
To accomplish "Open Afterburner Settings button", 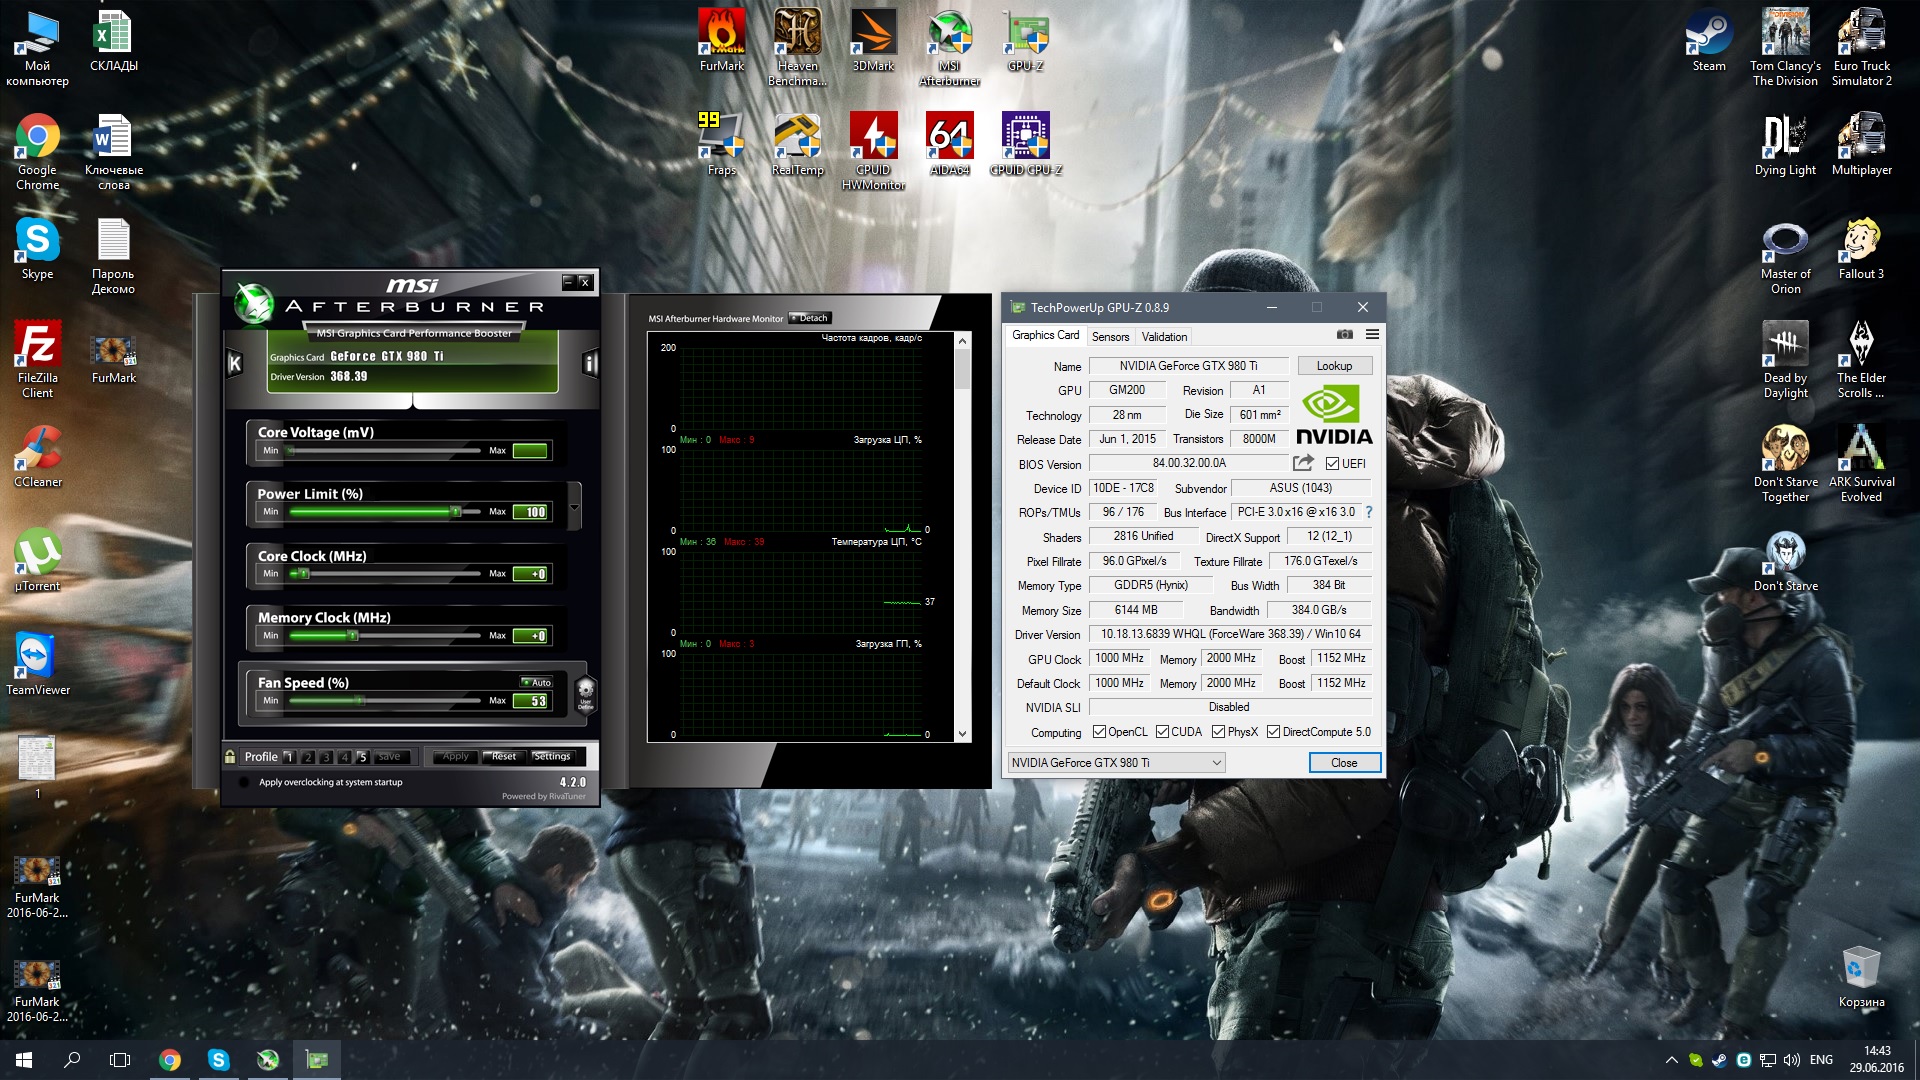I will coord(552,757).
